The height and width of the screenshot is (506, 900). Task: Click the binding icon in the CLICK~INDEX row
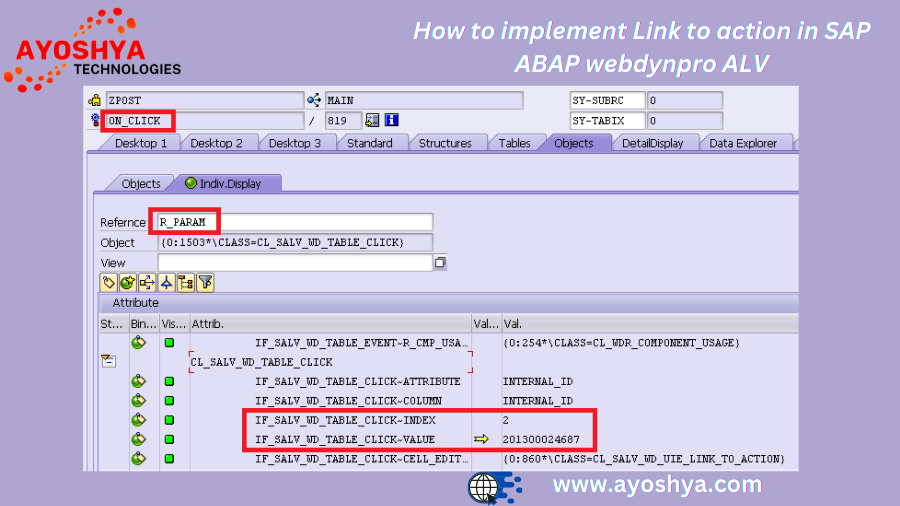[x=138, y=420]
